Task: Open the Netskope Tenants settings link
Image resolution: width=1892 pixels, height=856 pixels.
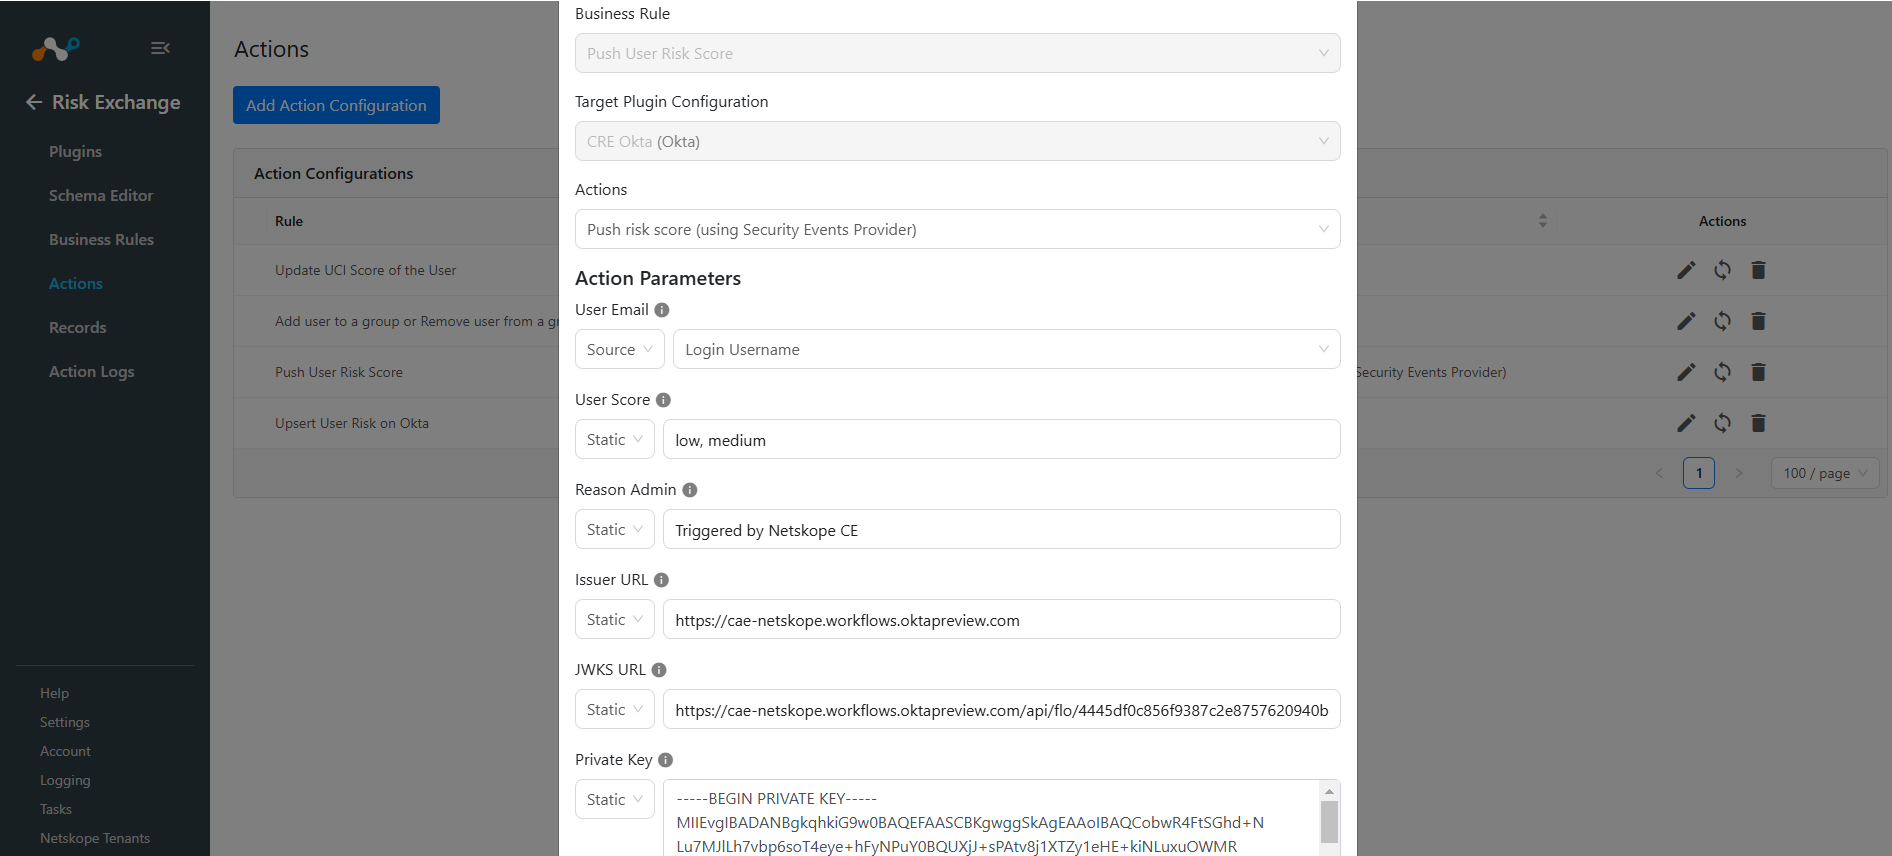Action: point(95,838)
